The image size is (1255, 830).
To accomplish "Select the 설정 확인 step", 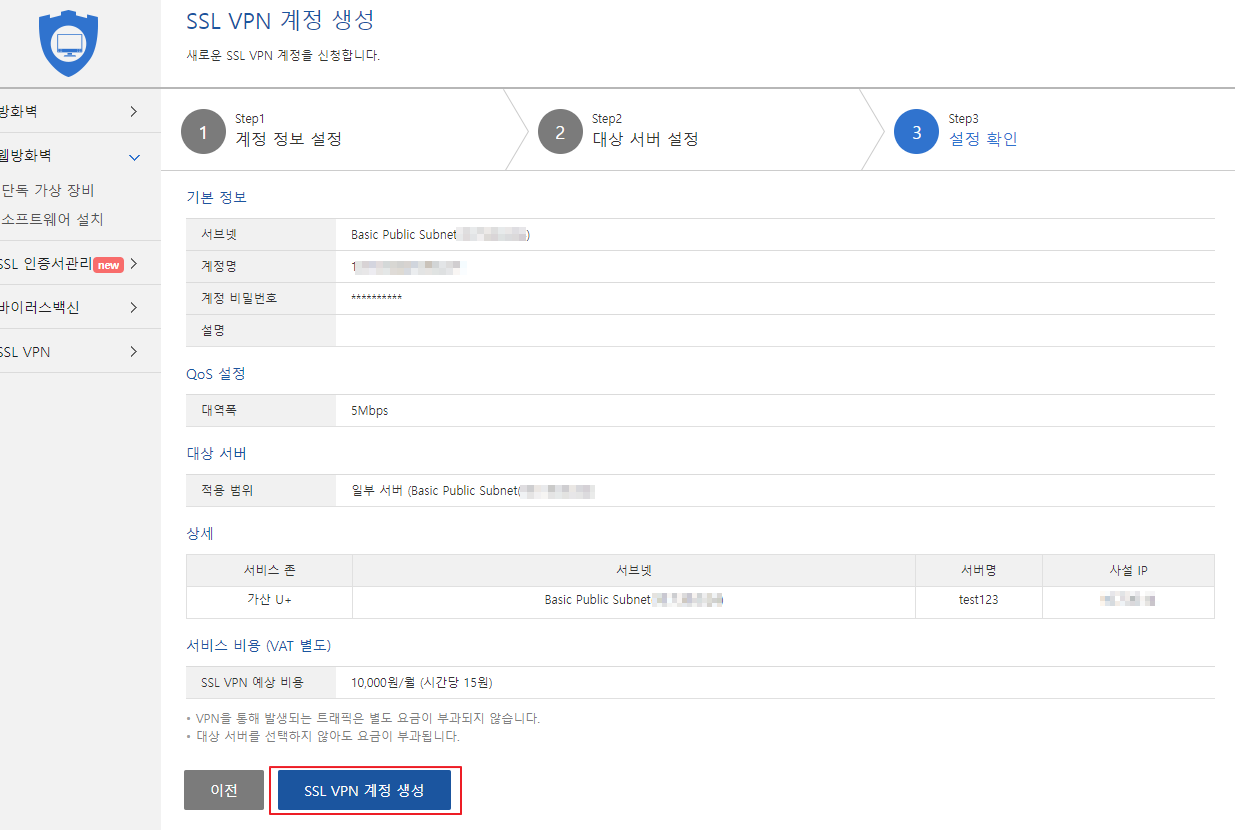I will [x=983, y=139].
